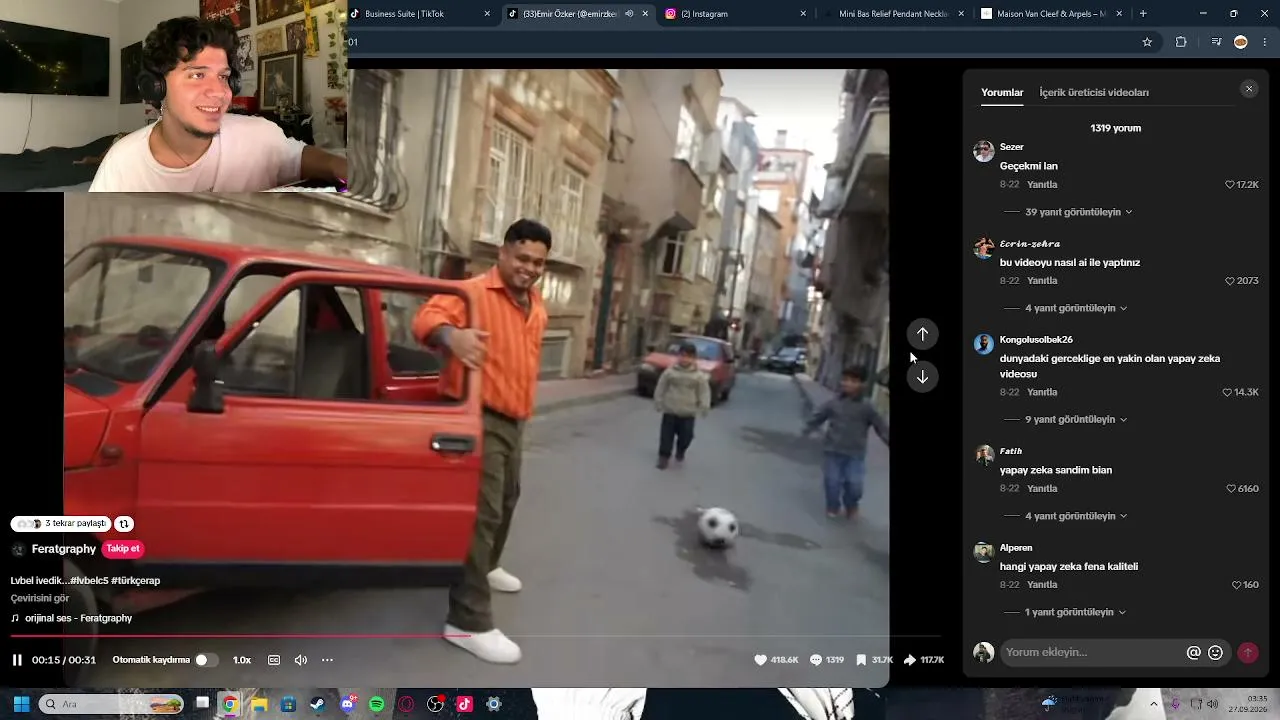
Task: Like Sezer's comment heart
Action: click(1230, 185)
